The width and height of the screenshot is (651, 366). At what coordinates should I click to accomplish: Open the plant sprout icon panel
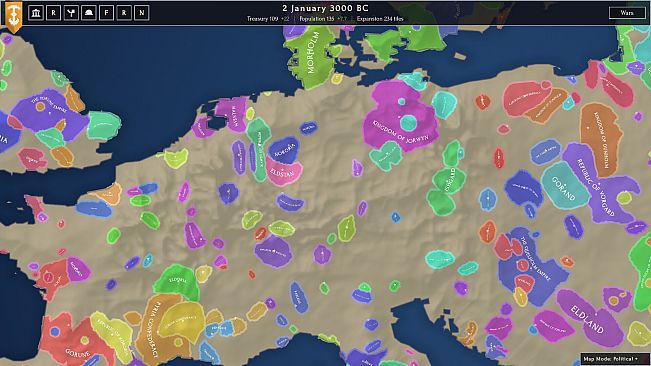coord(71,13)
